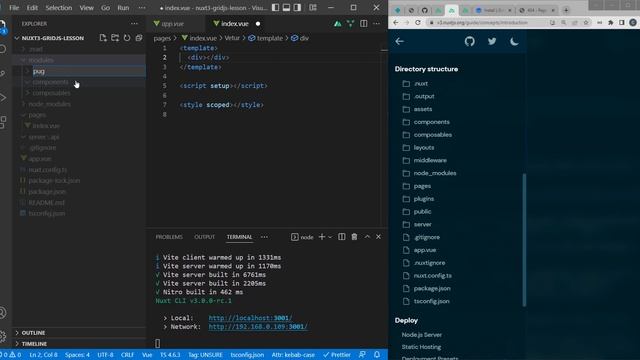Collapse all folders in Explorer
The width and height of the screenshot is (640, 360).
139,38
